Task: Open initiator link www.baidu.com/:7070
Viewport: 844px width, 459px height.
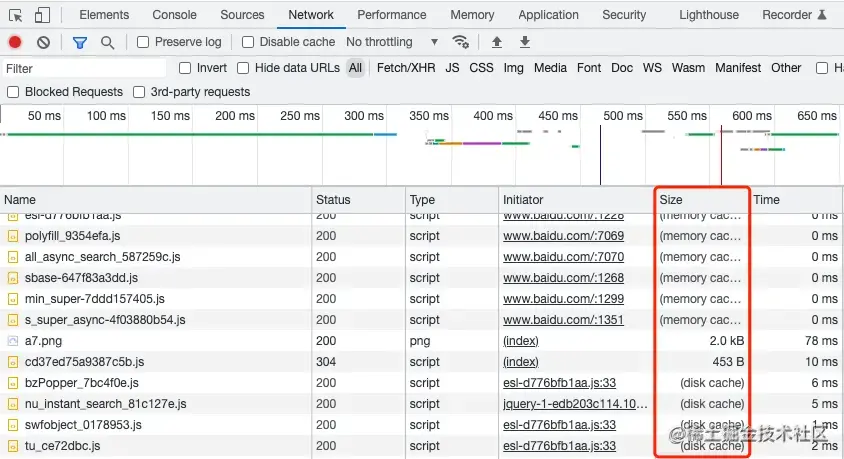Action: 563,257
